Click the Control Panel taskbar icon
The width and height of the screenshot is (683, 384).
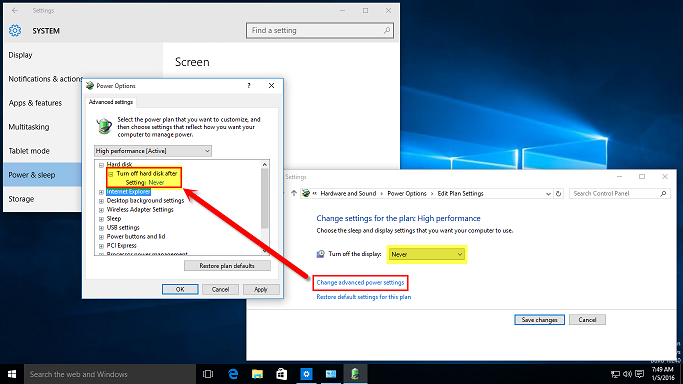point(331,374)
